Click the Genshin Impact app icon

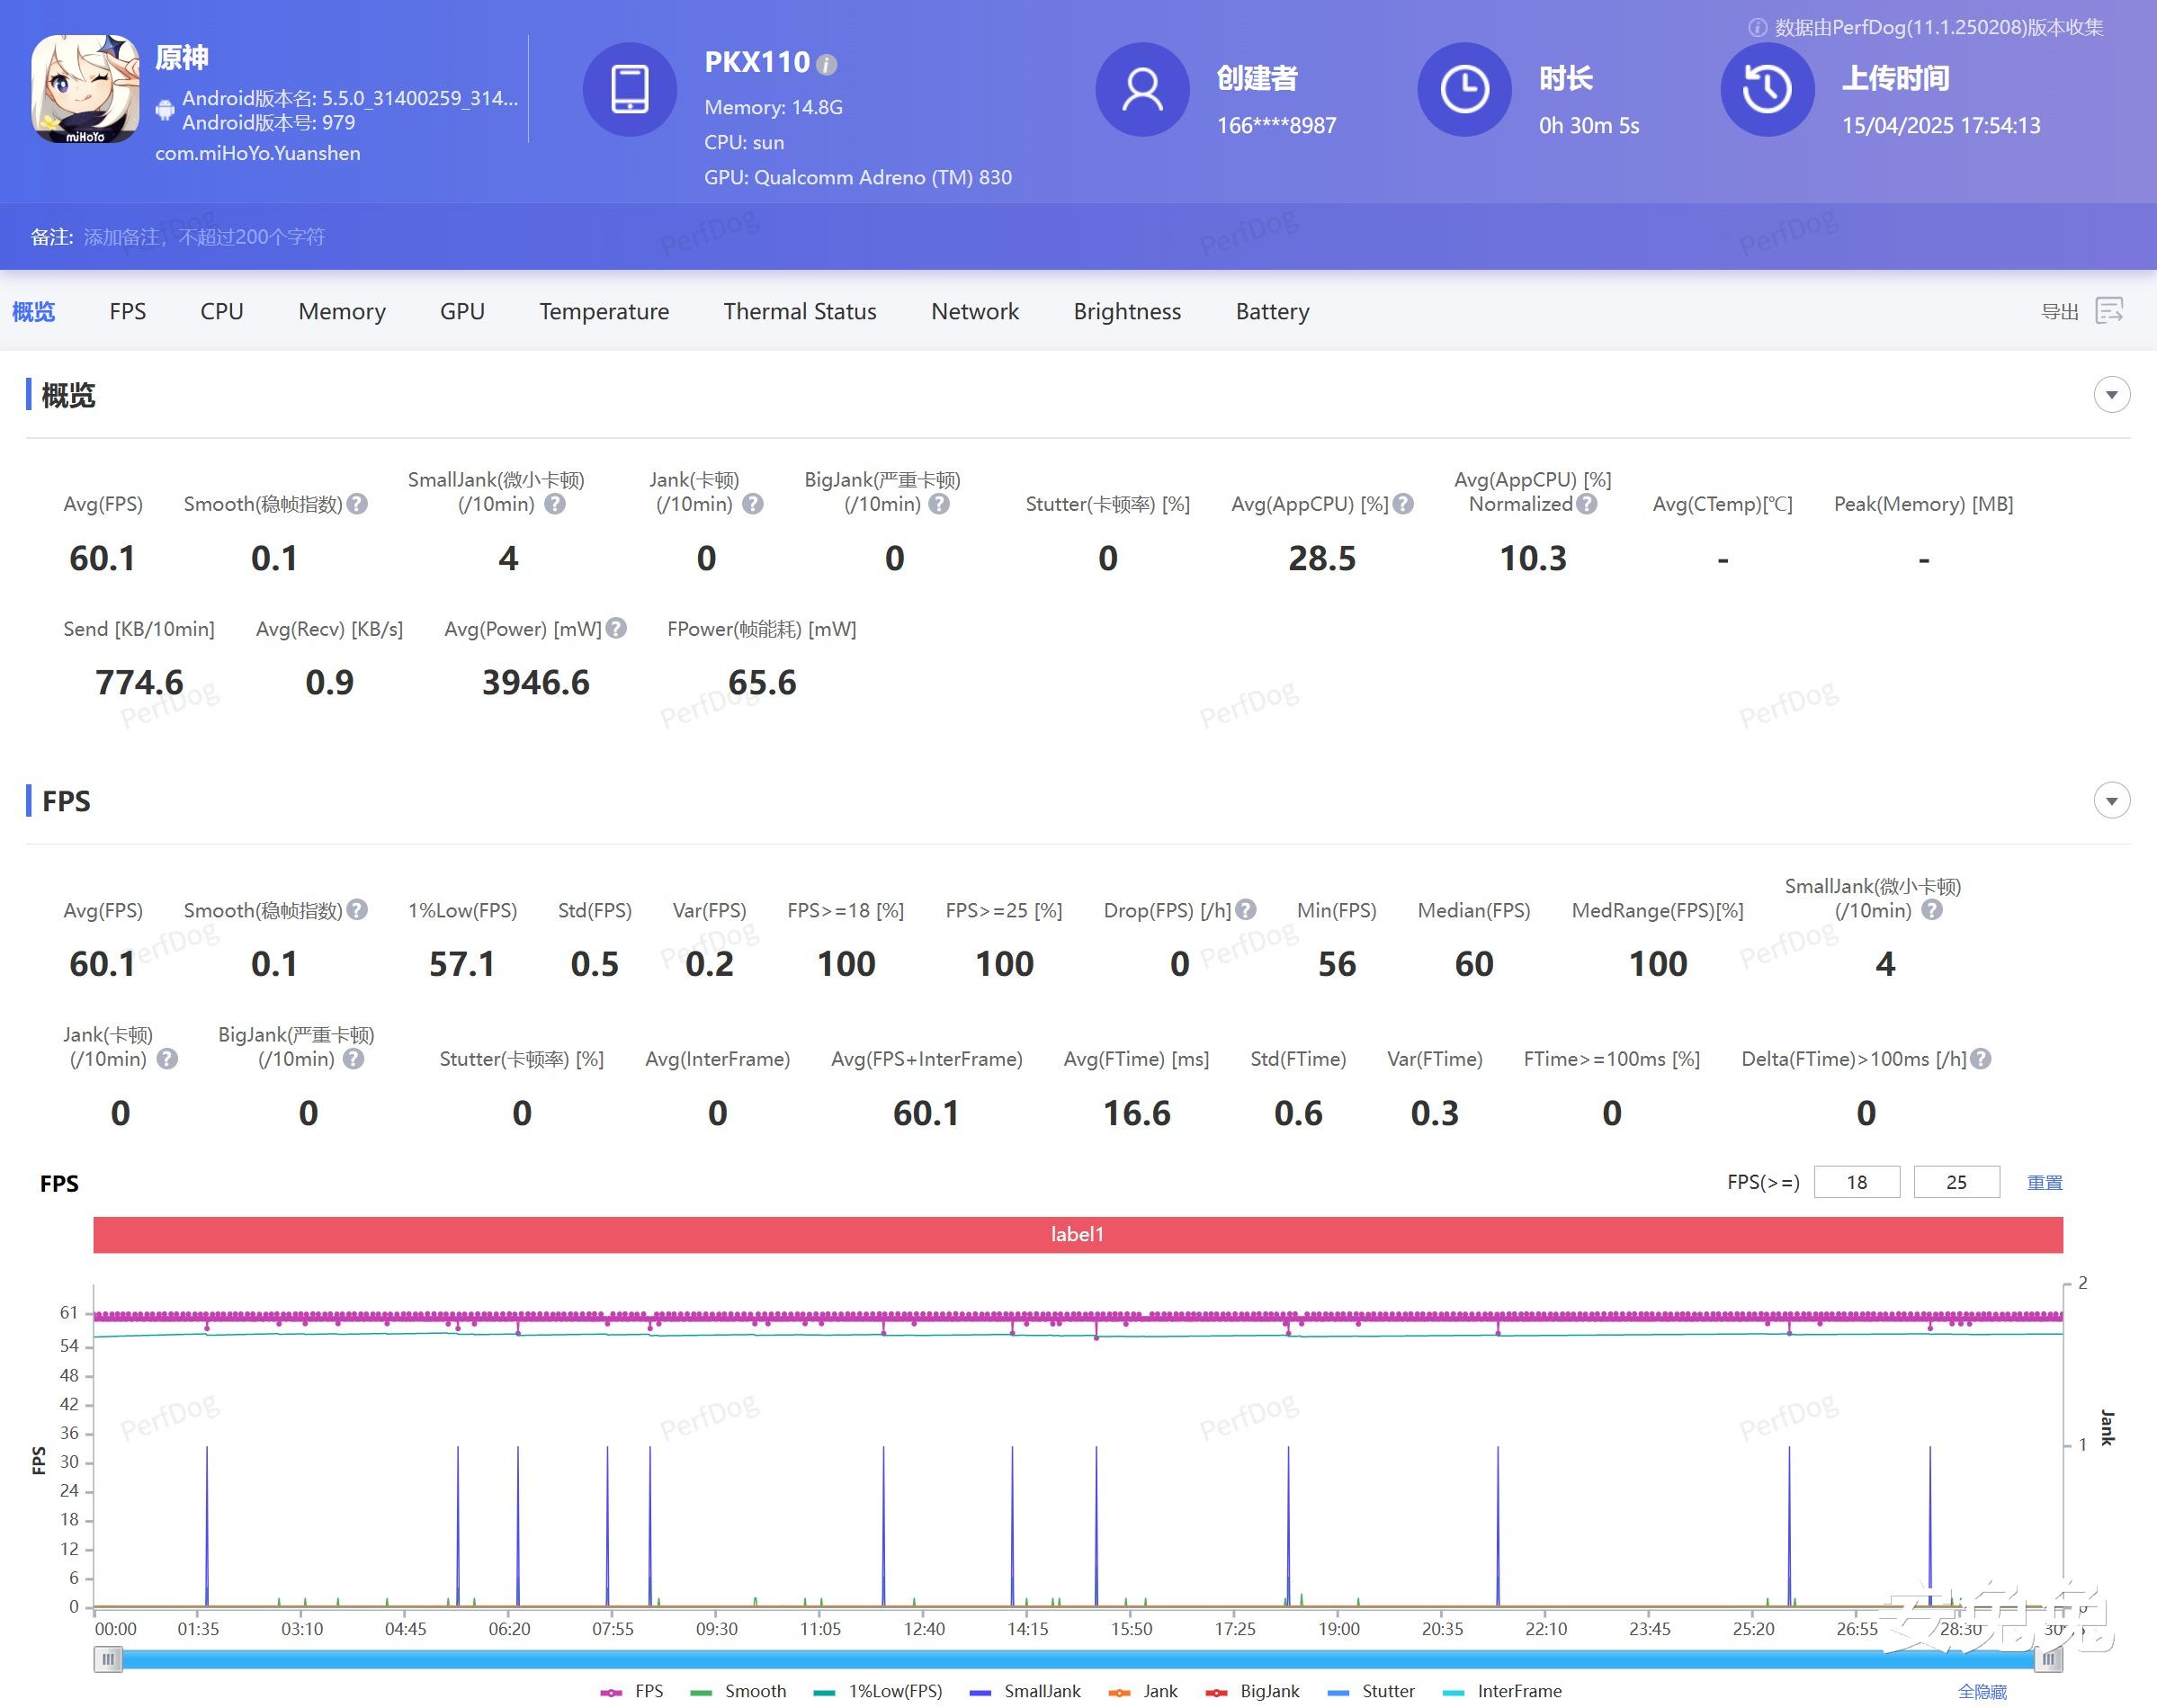85,90
